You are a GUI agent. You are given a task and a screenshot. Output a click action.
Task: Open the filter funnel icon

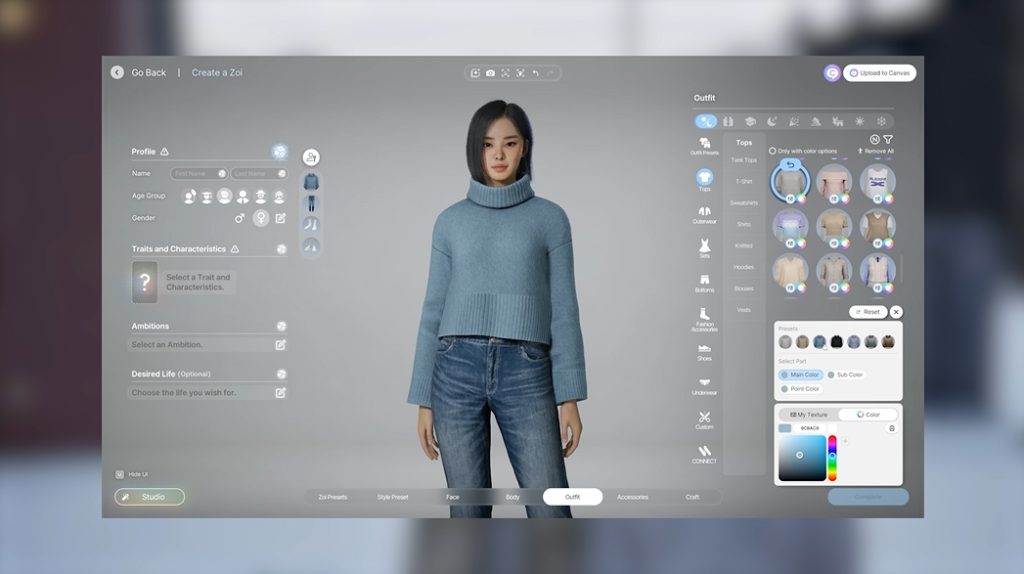point(887,140)
